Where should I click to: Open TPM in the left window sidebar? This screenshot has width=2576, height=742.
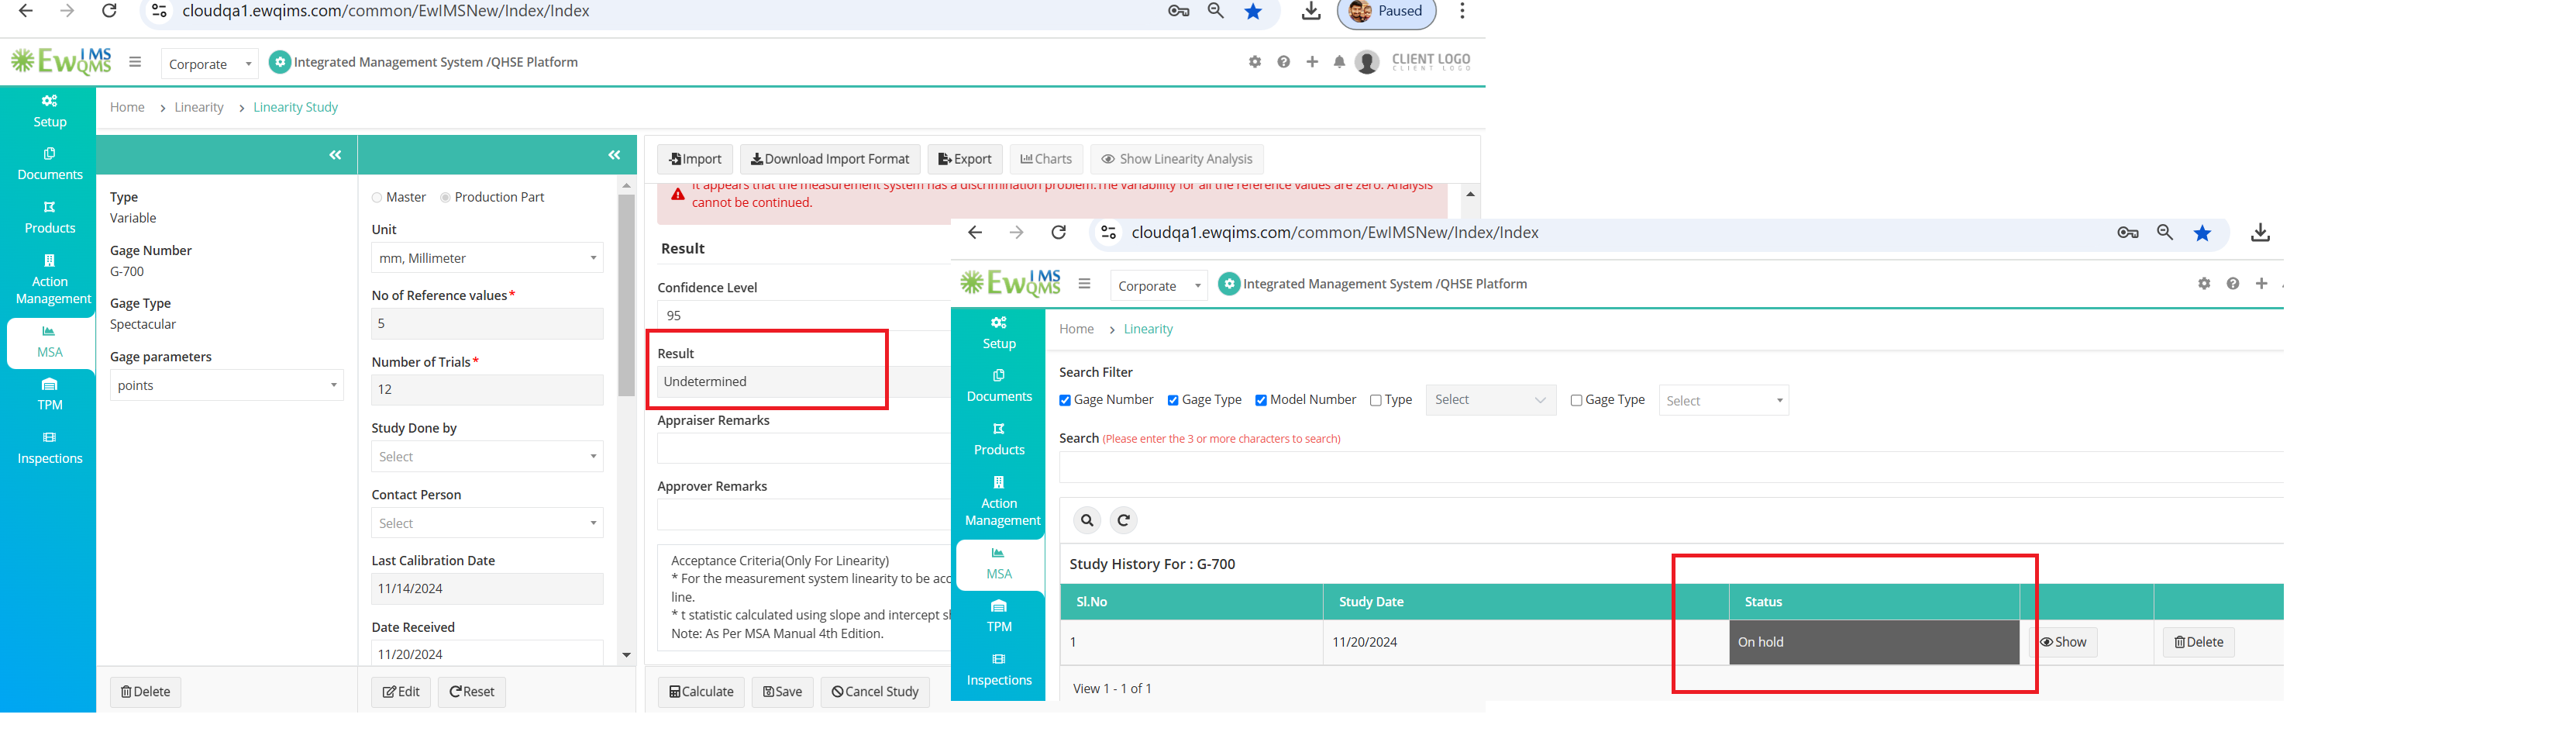[49, 395]
